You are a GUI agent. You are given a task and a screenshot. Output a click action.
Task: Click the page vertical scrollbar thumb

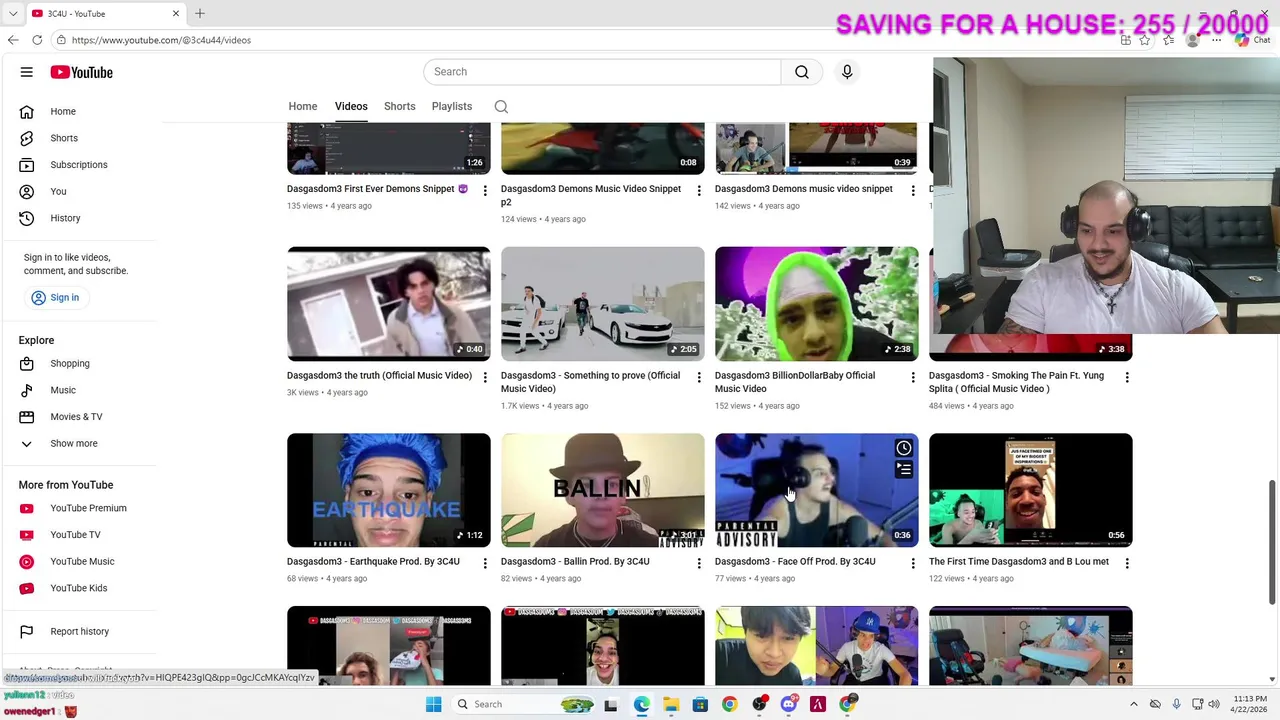[1272, 540]
